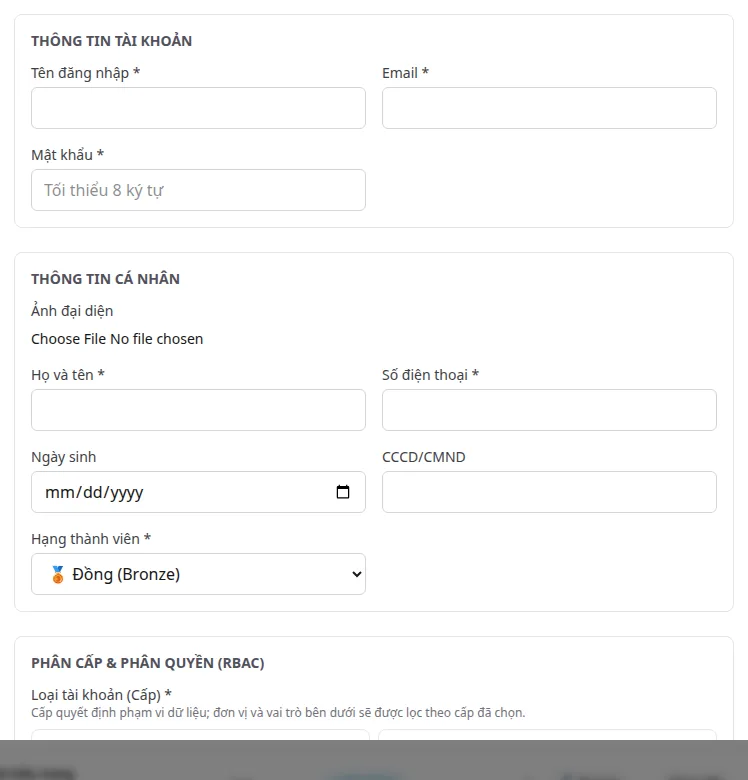Click the Họ và tên input field
Viewport: 748px width, 780px height.
coord(198,410)
